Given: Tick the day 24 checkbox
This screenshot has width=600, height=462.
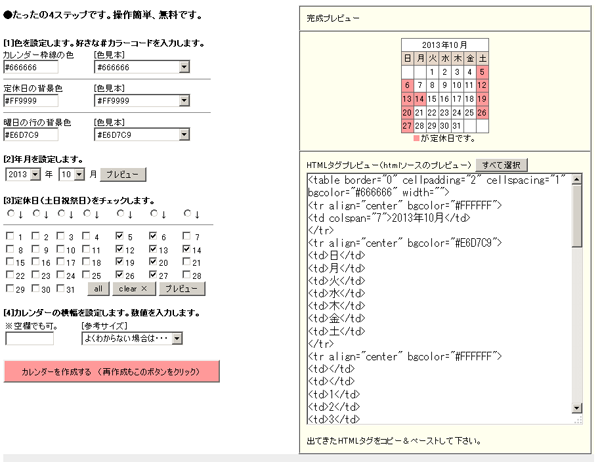Looking at the screenshot, I should click(60, 275).
